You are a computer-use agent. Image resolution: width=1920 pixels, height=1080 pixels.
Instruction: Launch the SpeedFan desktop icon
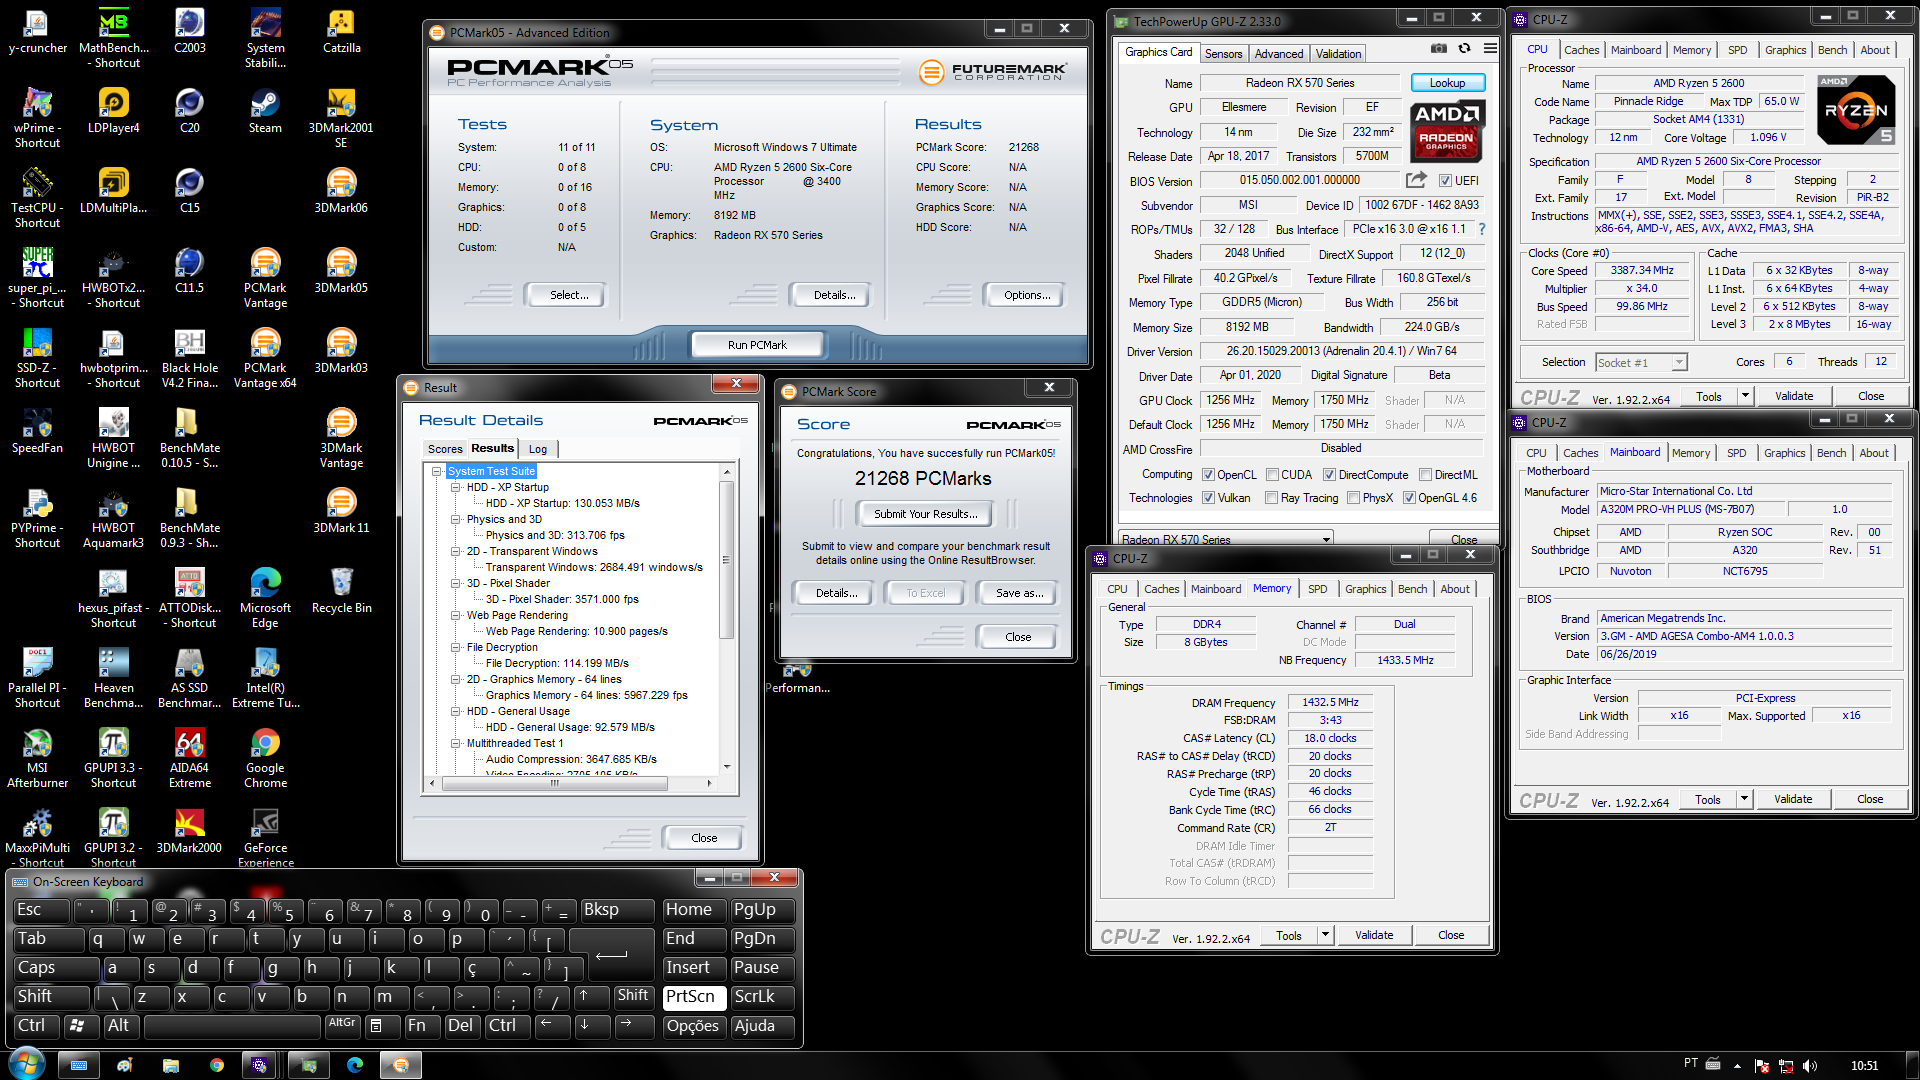(x=37, y=430)
